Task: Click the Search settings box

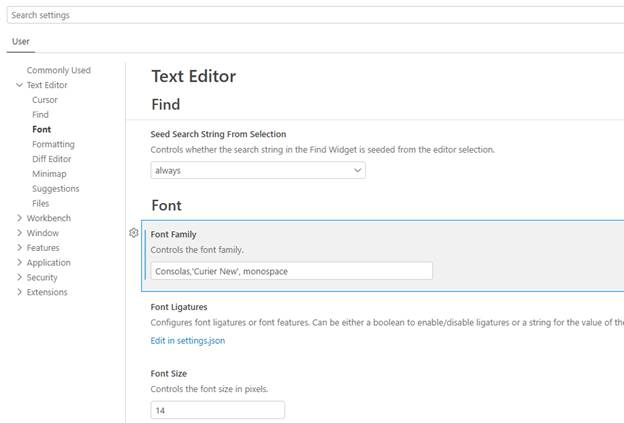Action: coord(312,15)
